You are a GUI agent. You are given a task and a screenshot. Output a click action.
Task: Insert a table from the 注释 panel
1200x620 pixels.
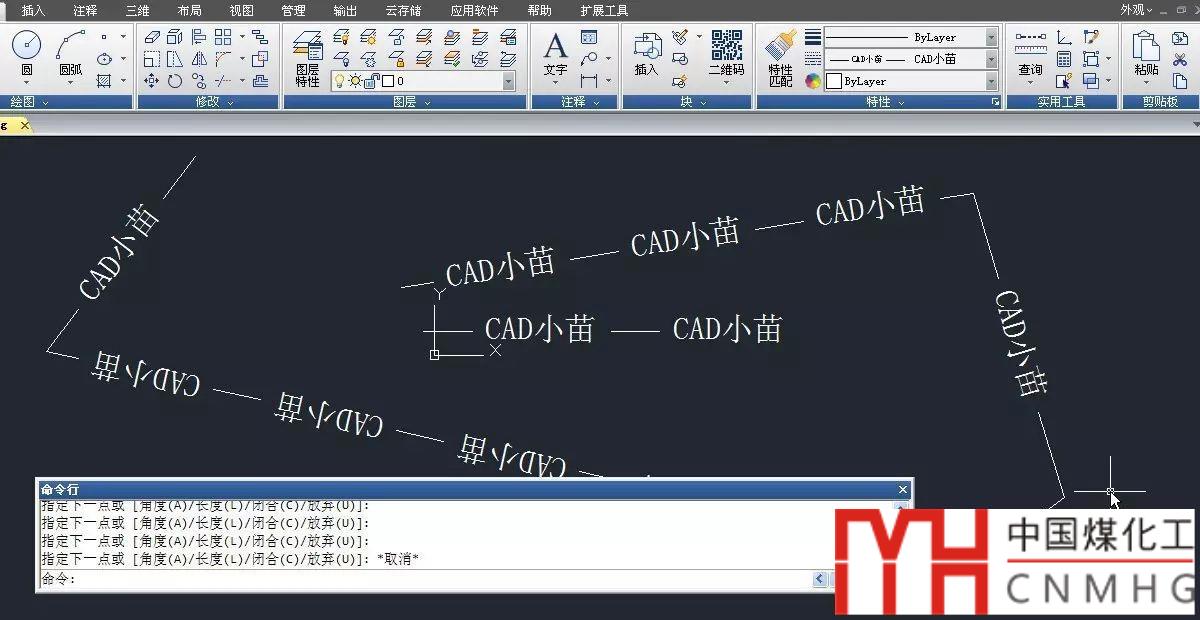(589, 37)
